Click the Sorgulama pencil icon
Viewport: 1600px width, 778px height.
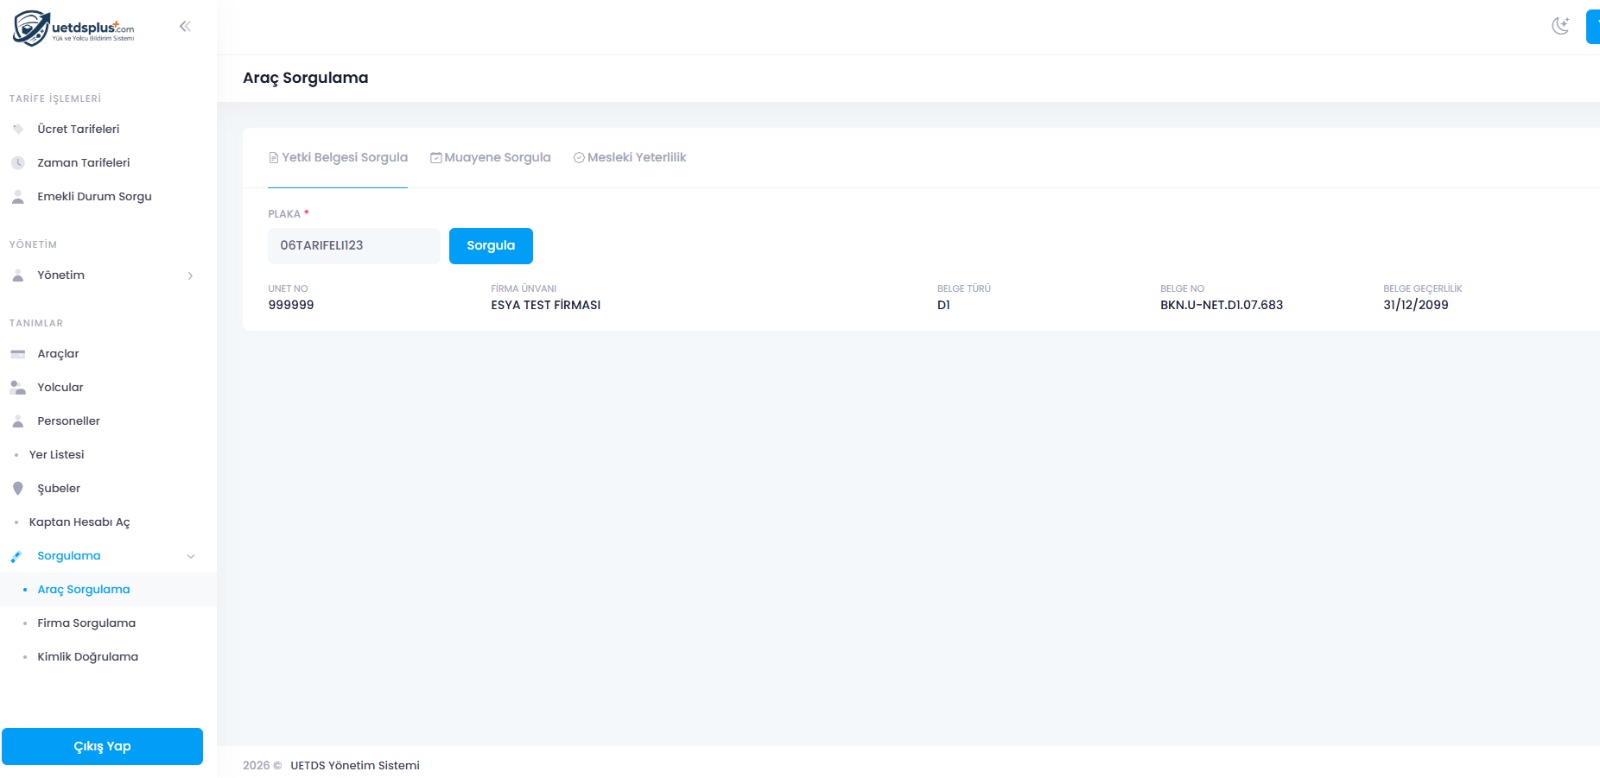(16, 557)
